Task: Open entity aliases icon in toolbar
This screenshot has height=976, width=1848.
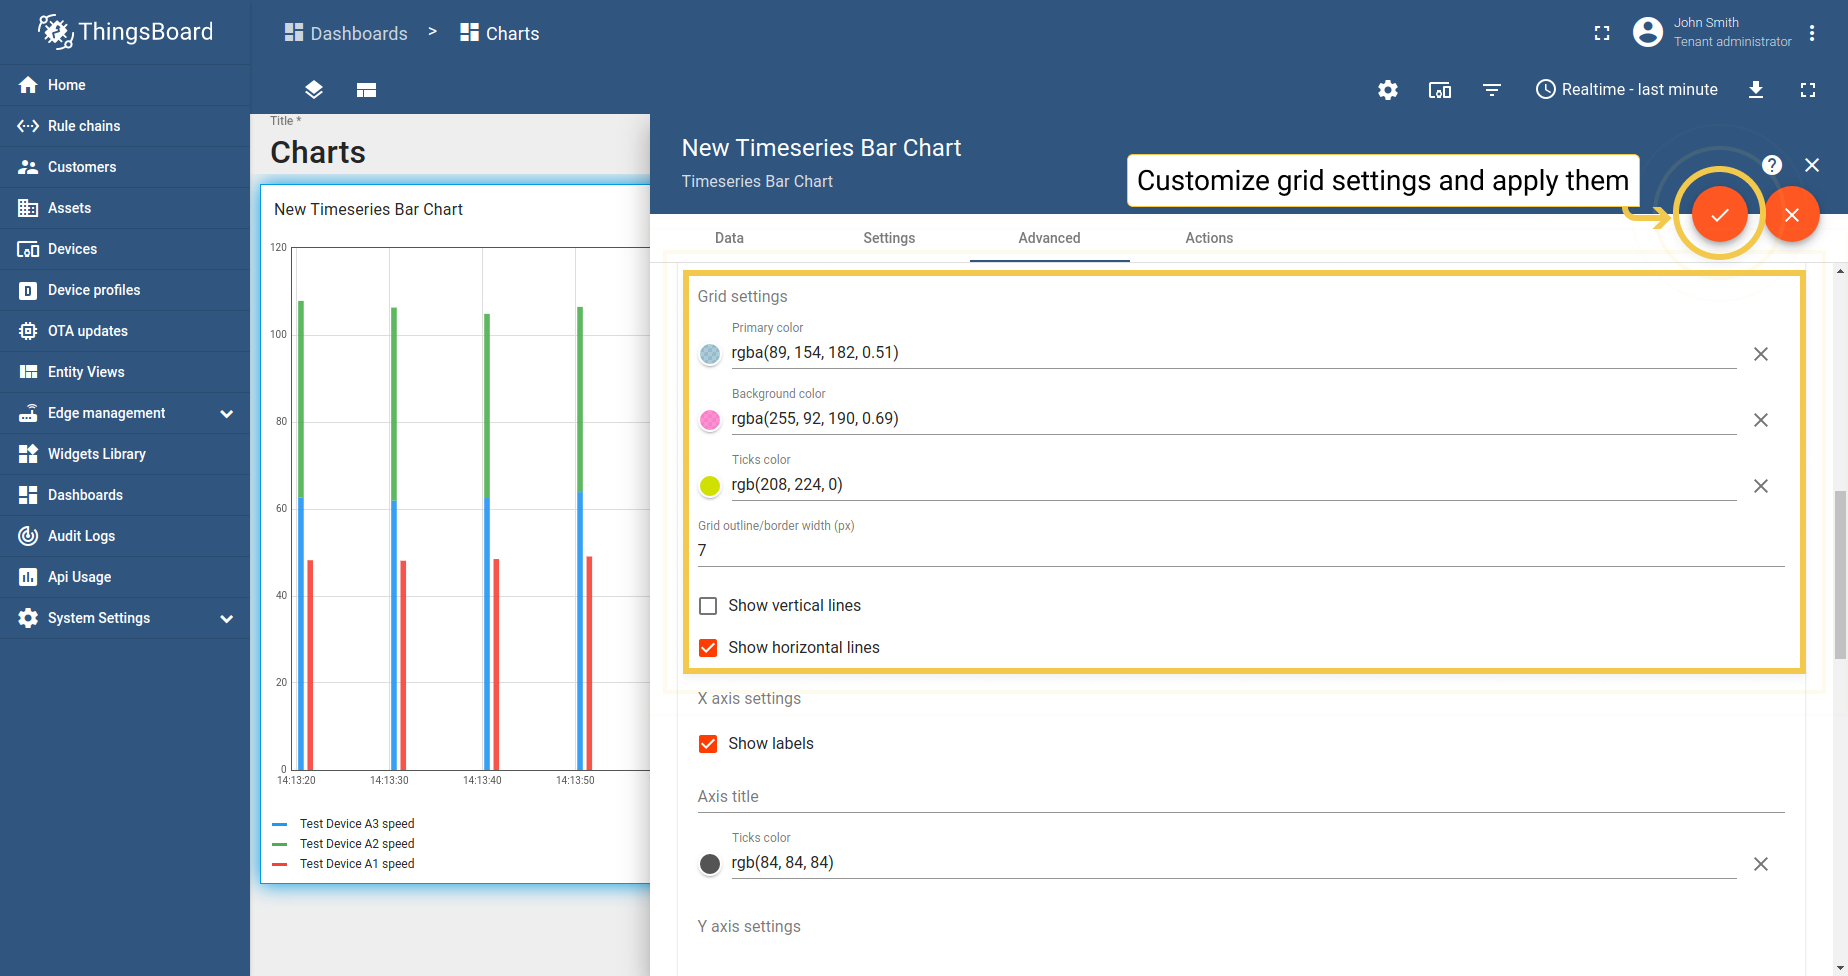Action: (x=1440, y=90)
